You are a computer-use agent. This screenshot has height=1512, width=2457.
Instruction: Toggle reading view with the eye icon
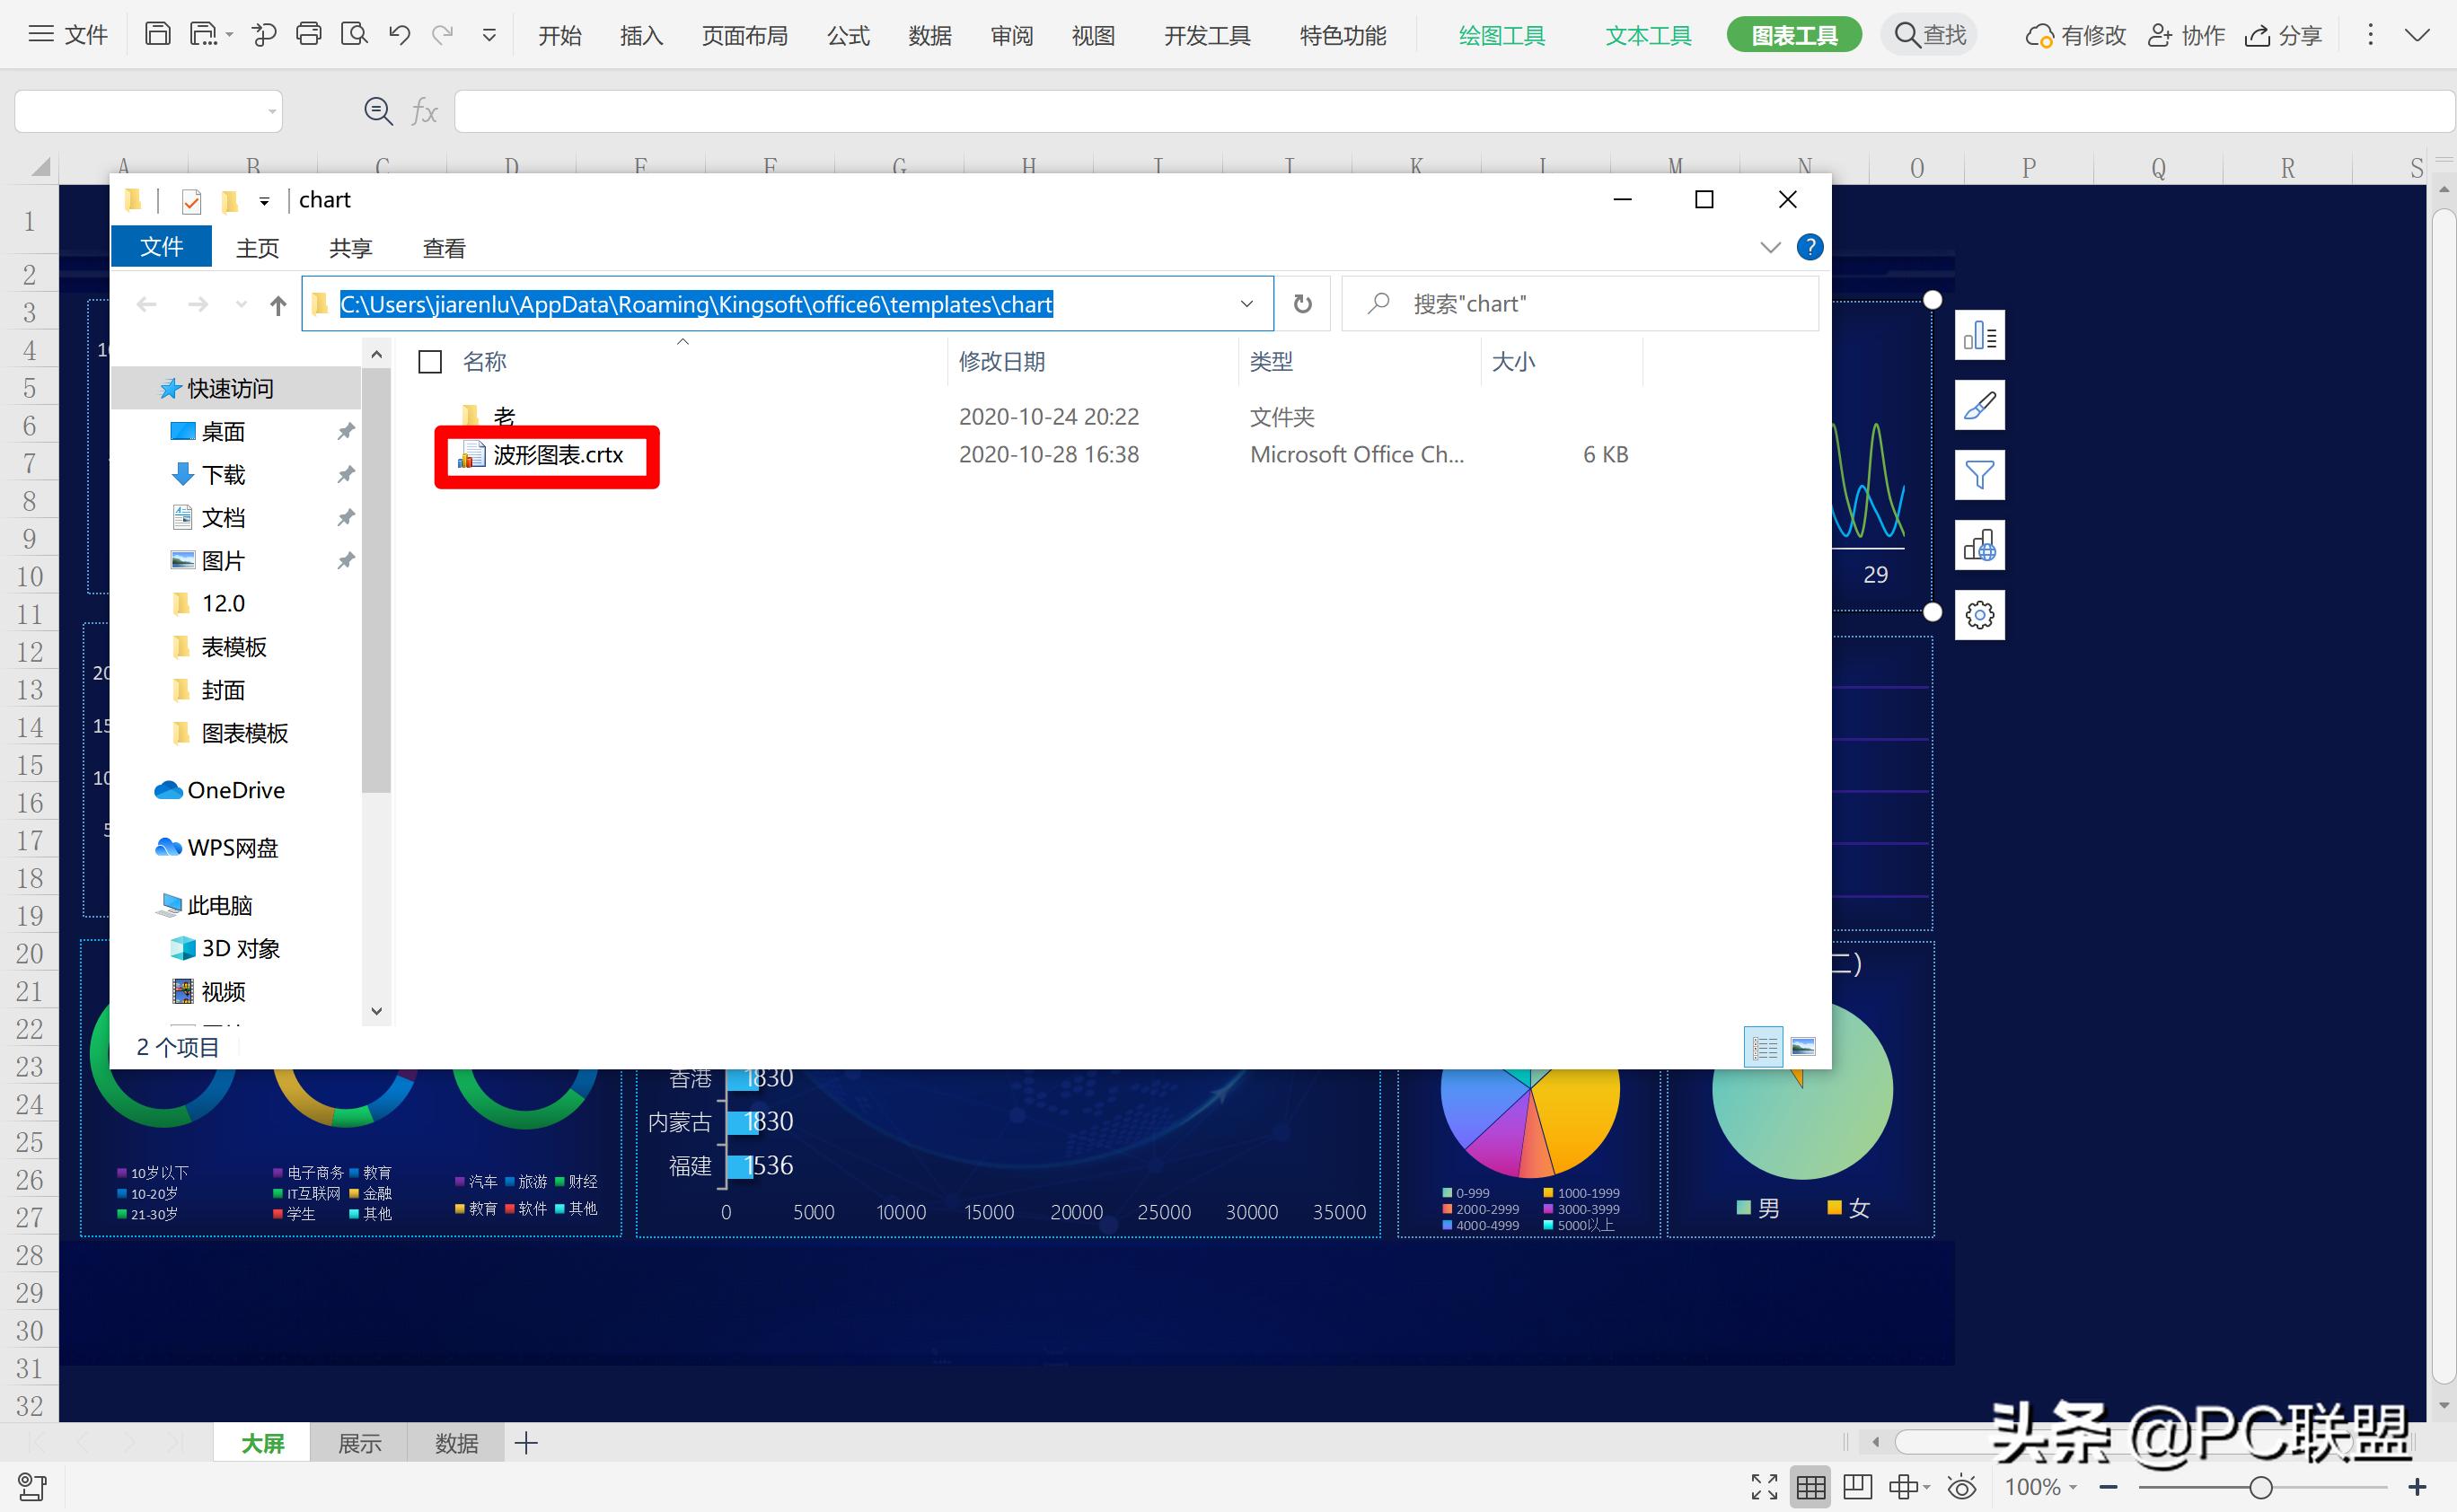[x=1962, y=1487]
